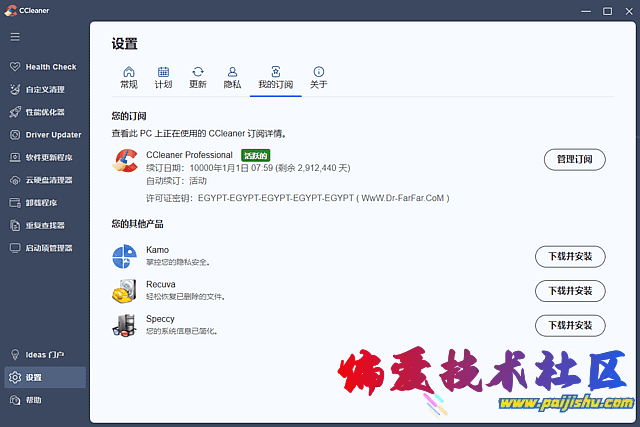Switch to the 计划 settings tab
Screen dimensions: 640x427
pyautogui.click(x=163, y=78)
